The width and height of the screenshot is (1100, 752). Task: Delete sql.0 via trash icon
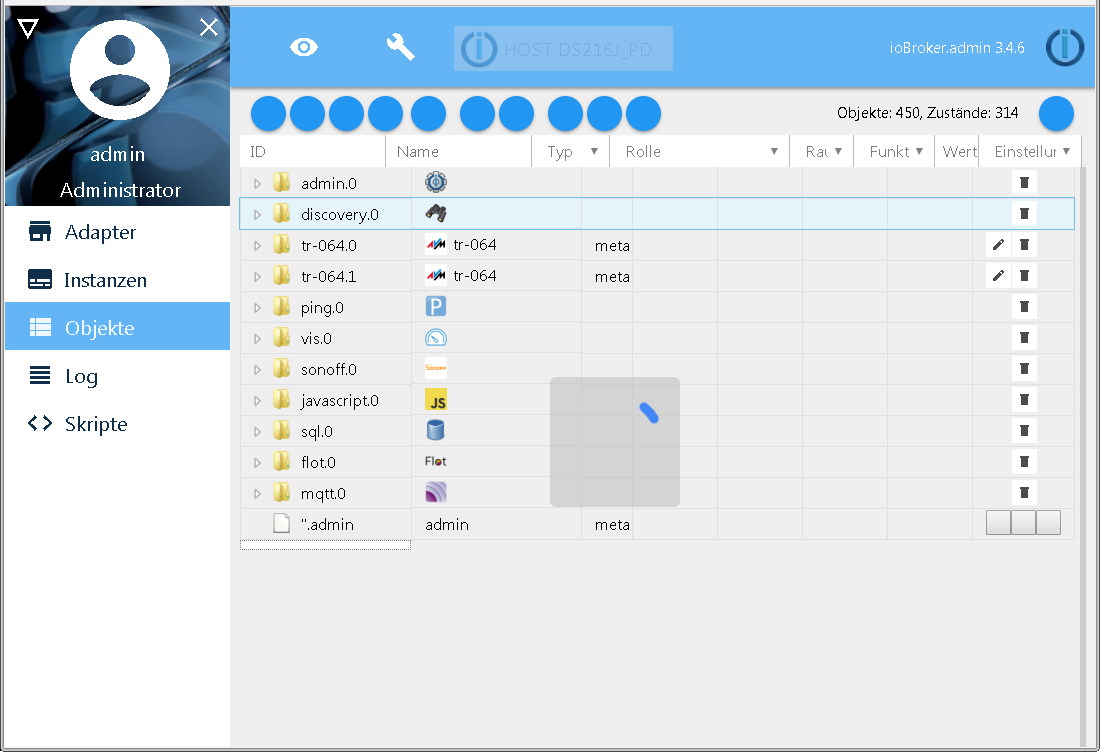[1024, 430]
